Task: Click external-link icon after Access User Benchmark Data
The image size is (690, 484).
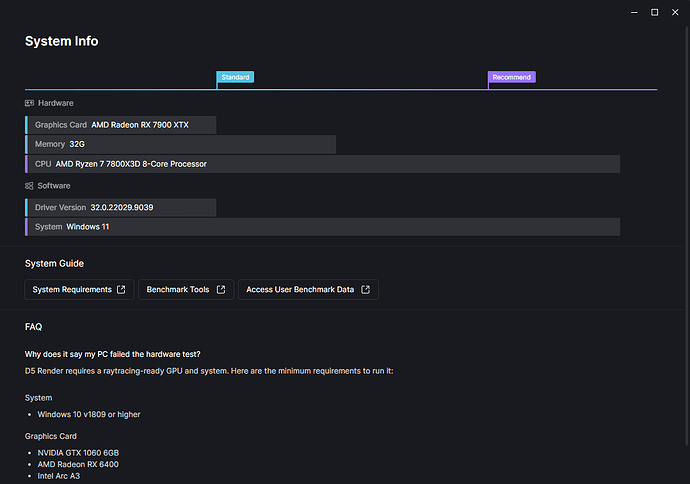Action: pyautogui.click(x=365, y=290)
